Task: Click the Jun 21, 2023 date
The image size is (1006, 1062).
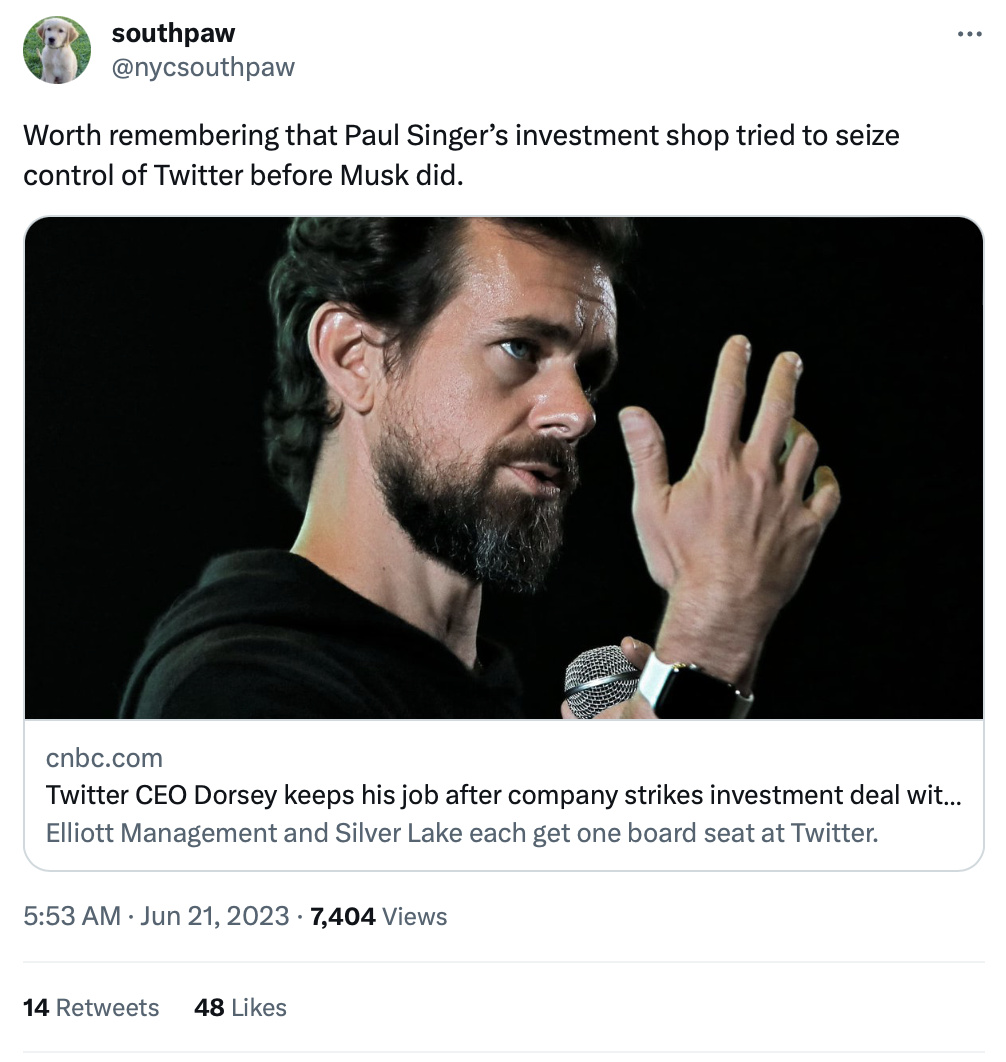Action: [214, 916]
